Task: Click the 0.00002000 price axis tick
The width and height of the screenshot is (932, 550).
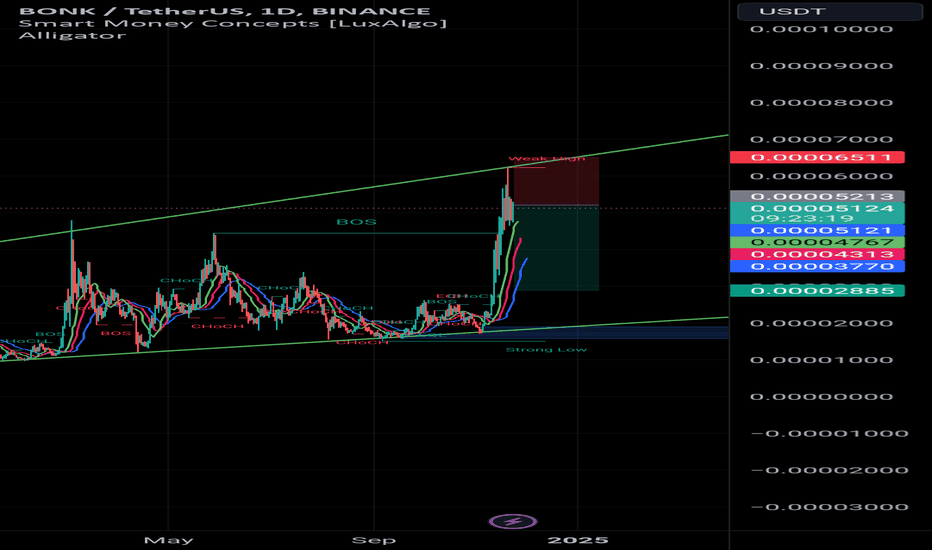Action: tap(821, 323)
